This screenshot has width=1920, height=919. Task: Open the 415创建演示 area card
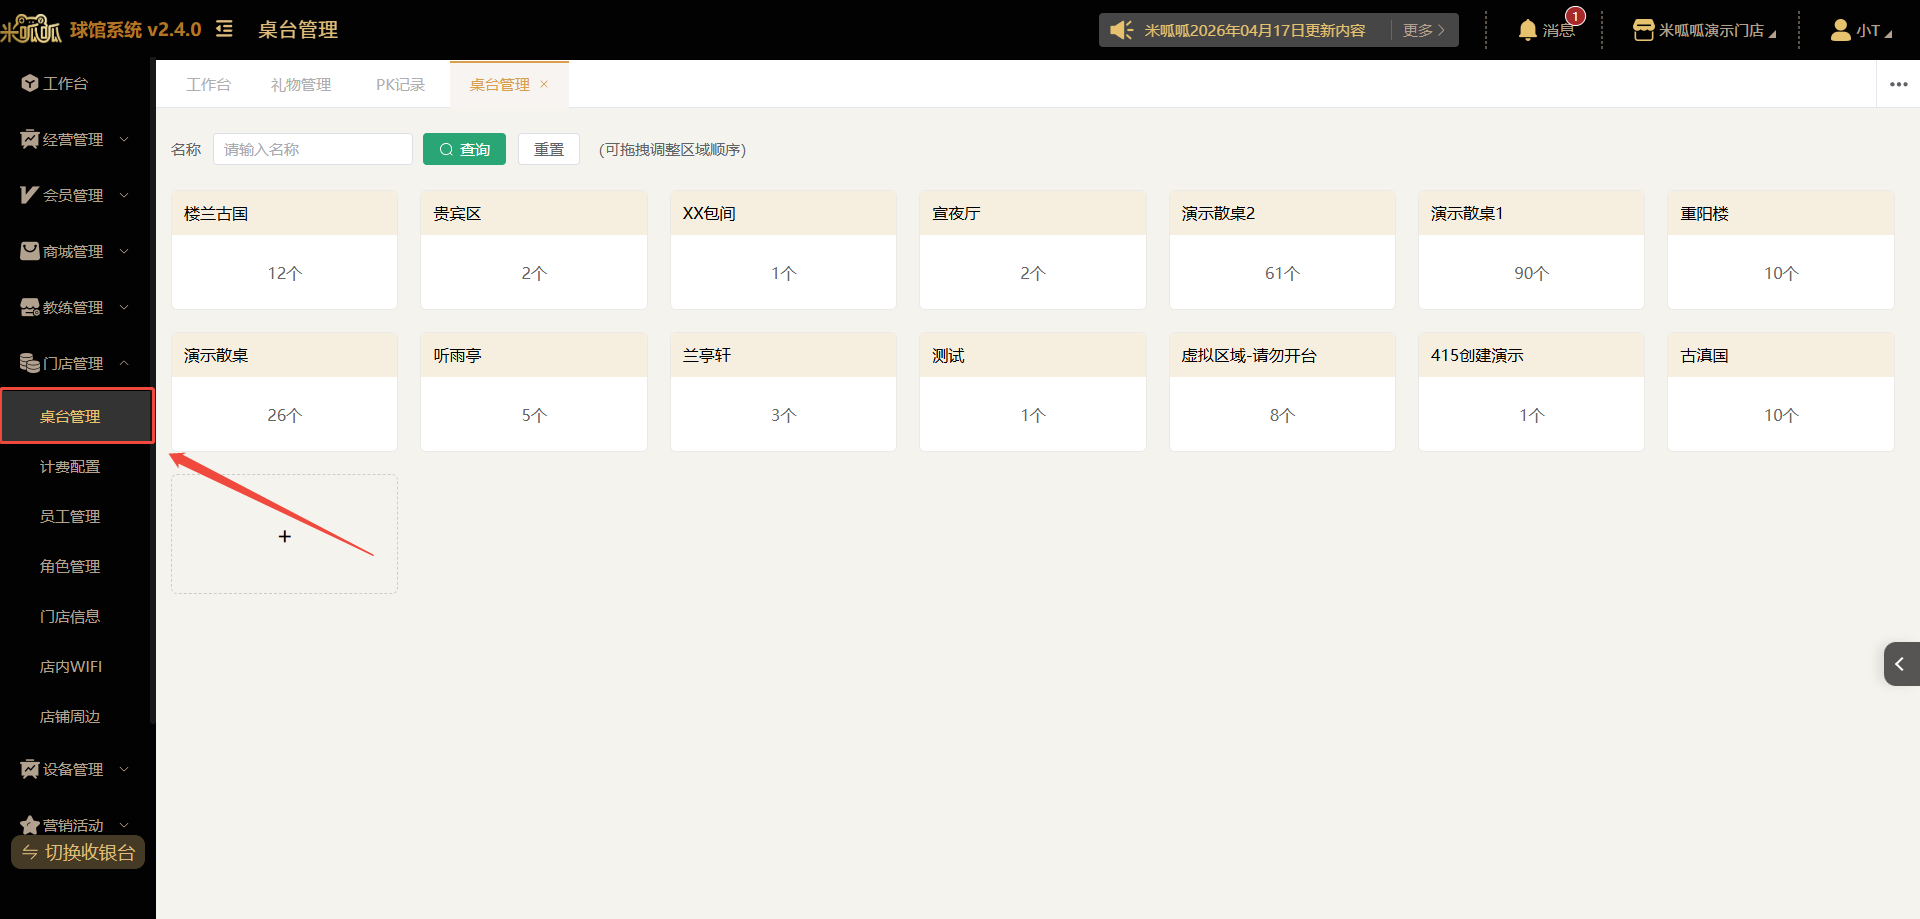1531,392
